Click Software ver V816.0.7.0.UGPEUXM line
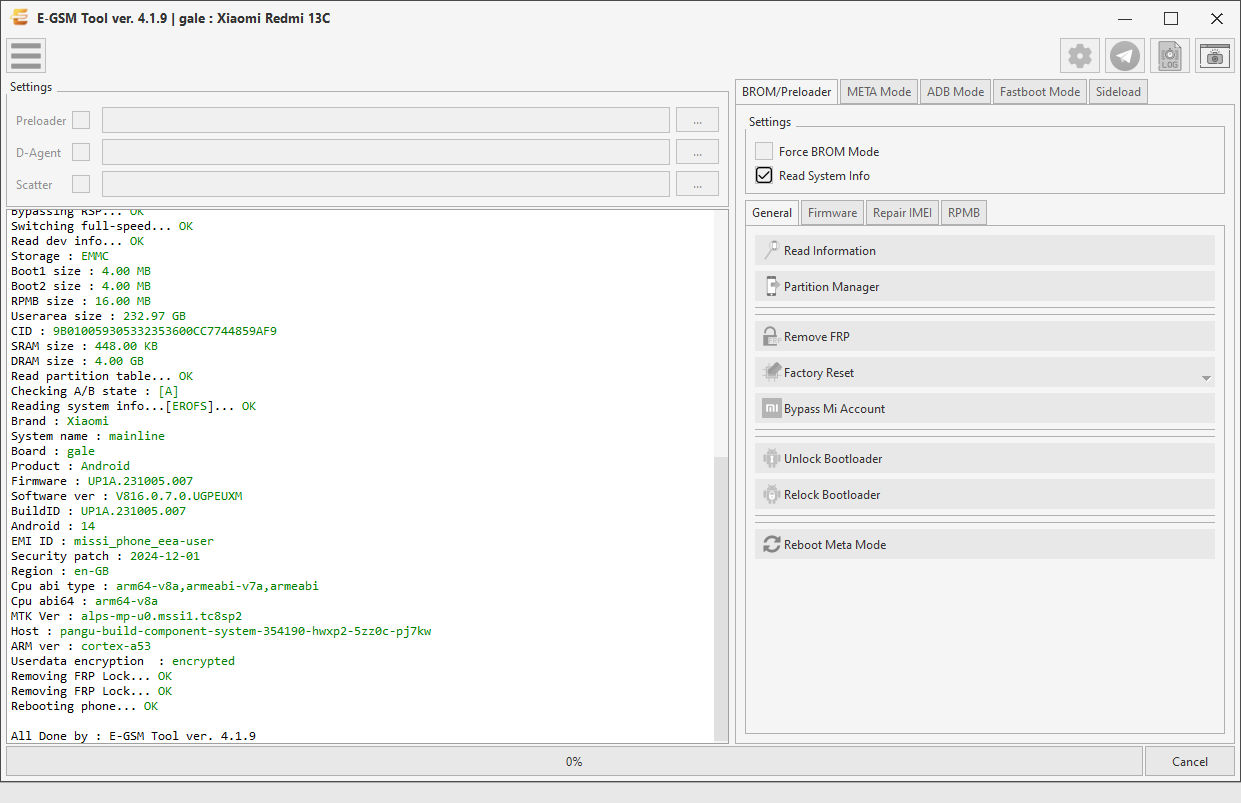The height and width of the screenshot is (803, 1241). click(x=127, y=496)
